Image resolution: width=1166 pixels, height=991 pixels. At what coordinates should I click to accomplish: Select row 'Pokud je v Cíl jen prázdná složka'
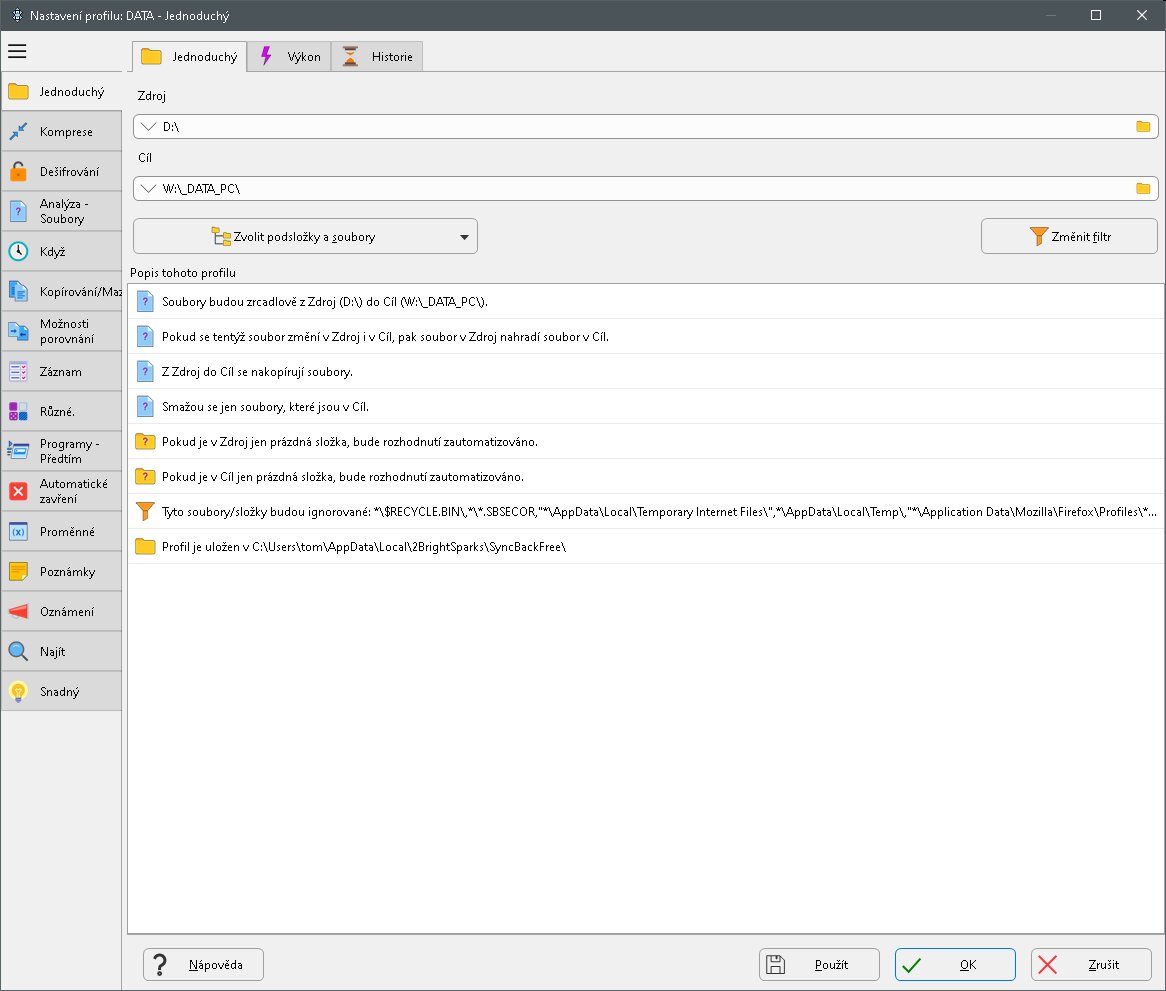pos(645,477)
